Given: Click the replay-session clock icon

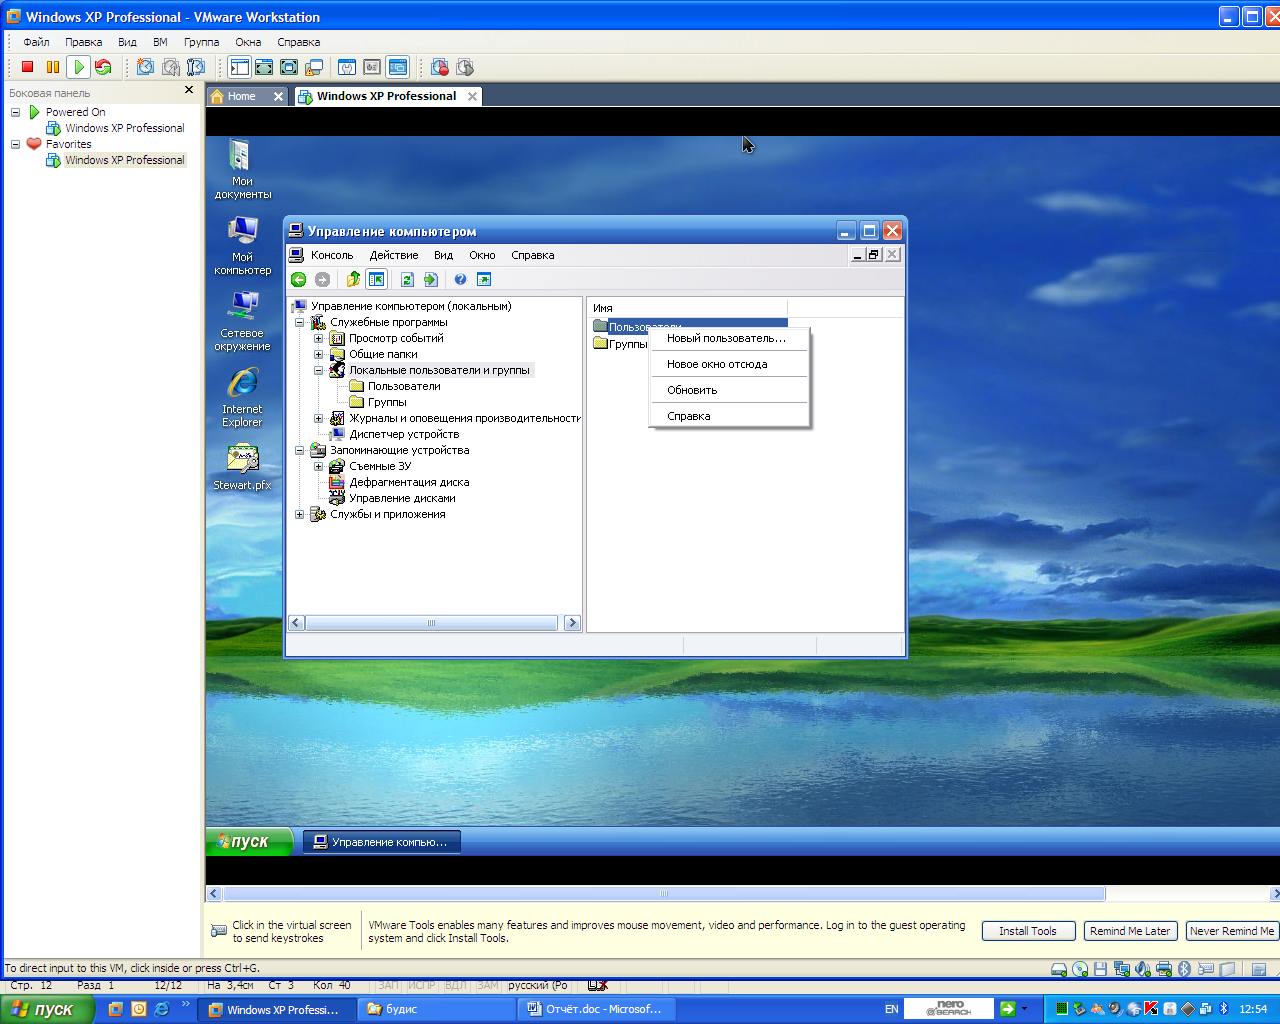Looking at the screenshot, I should click(x=465, y=67).
